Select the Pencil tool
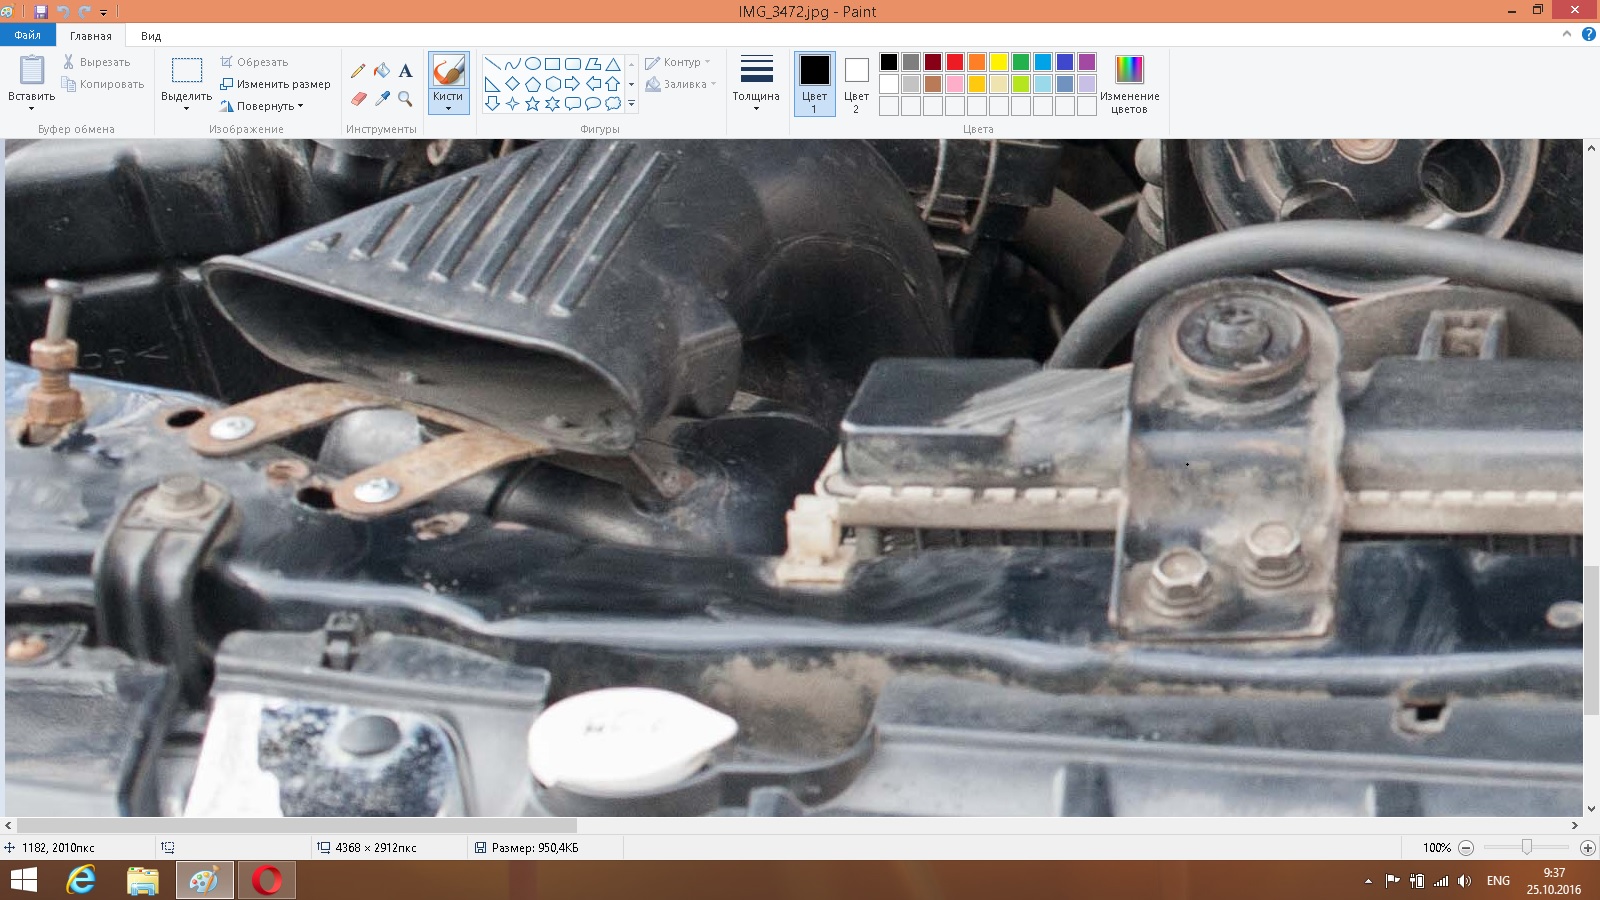Image resolution: width=1600 pixels, height=900 pixels. tap(358, 71)
